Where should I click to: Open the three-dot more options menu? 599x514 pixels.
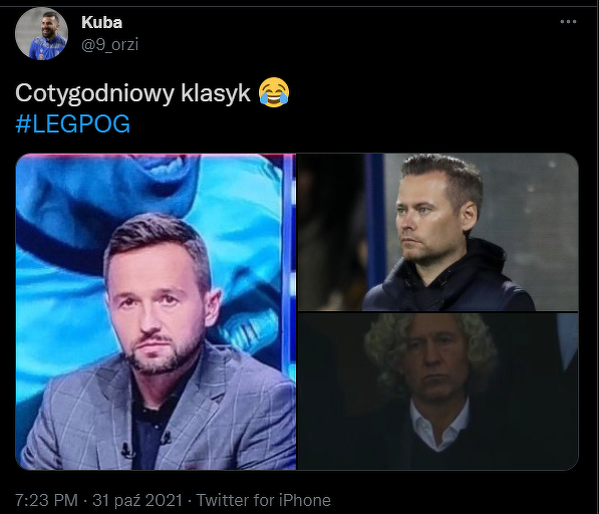coord(568,22)
